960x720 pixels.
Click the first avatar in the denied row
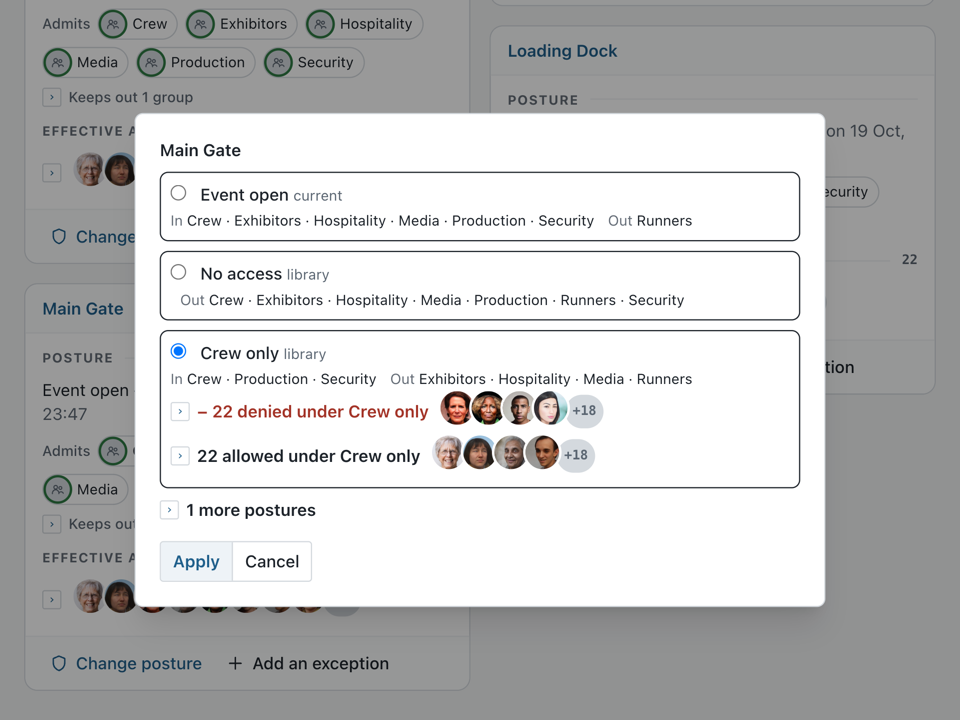click(x=457, y=409)
